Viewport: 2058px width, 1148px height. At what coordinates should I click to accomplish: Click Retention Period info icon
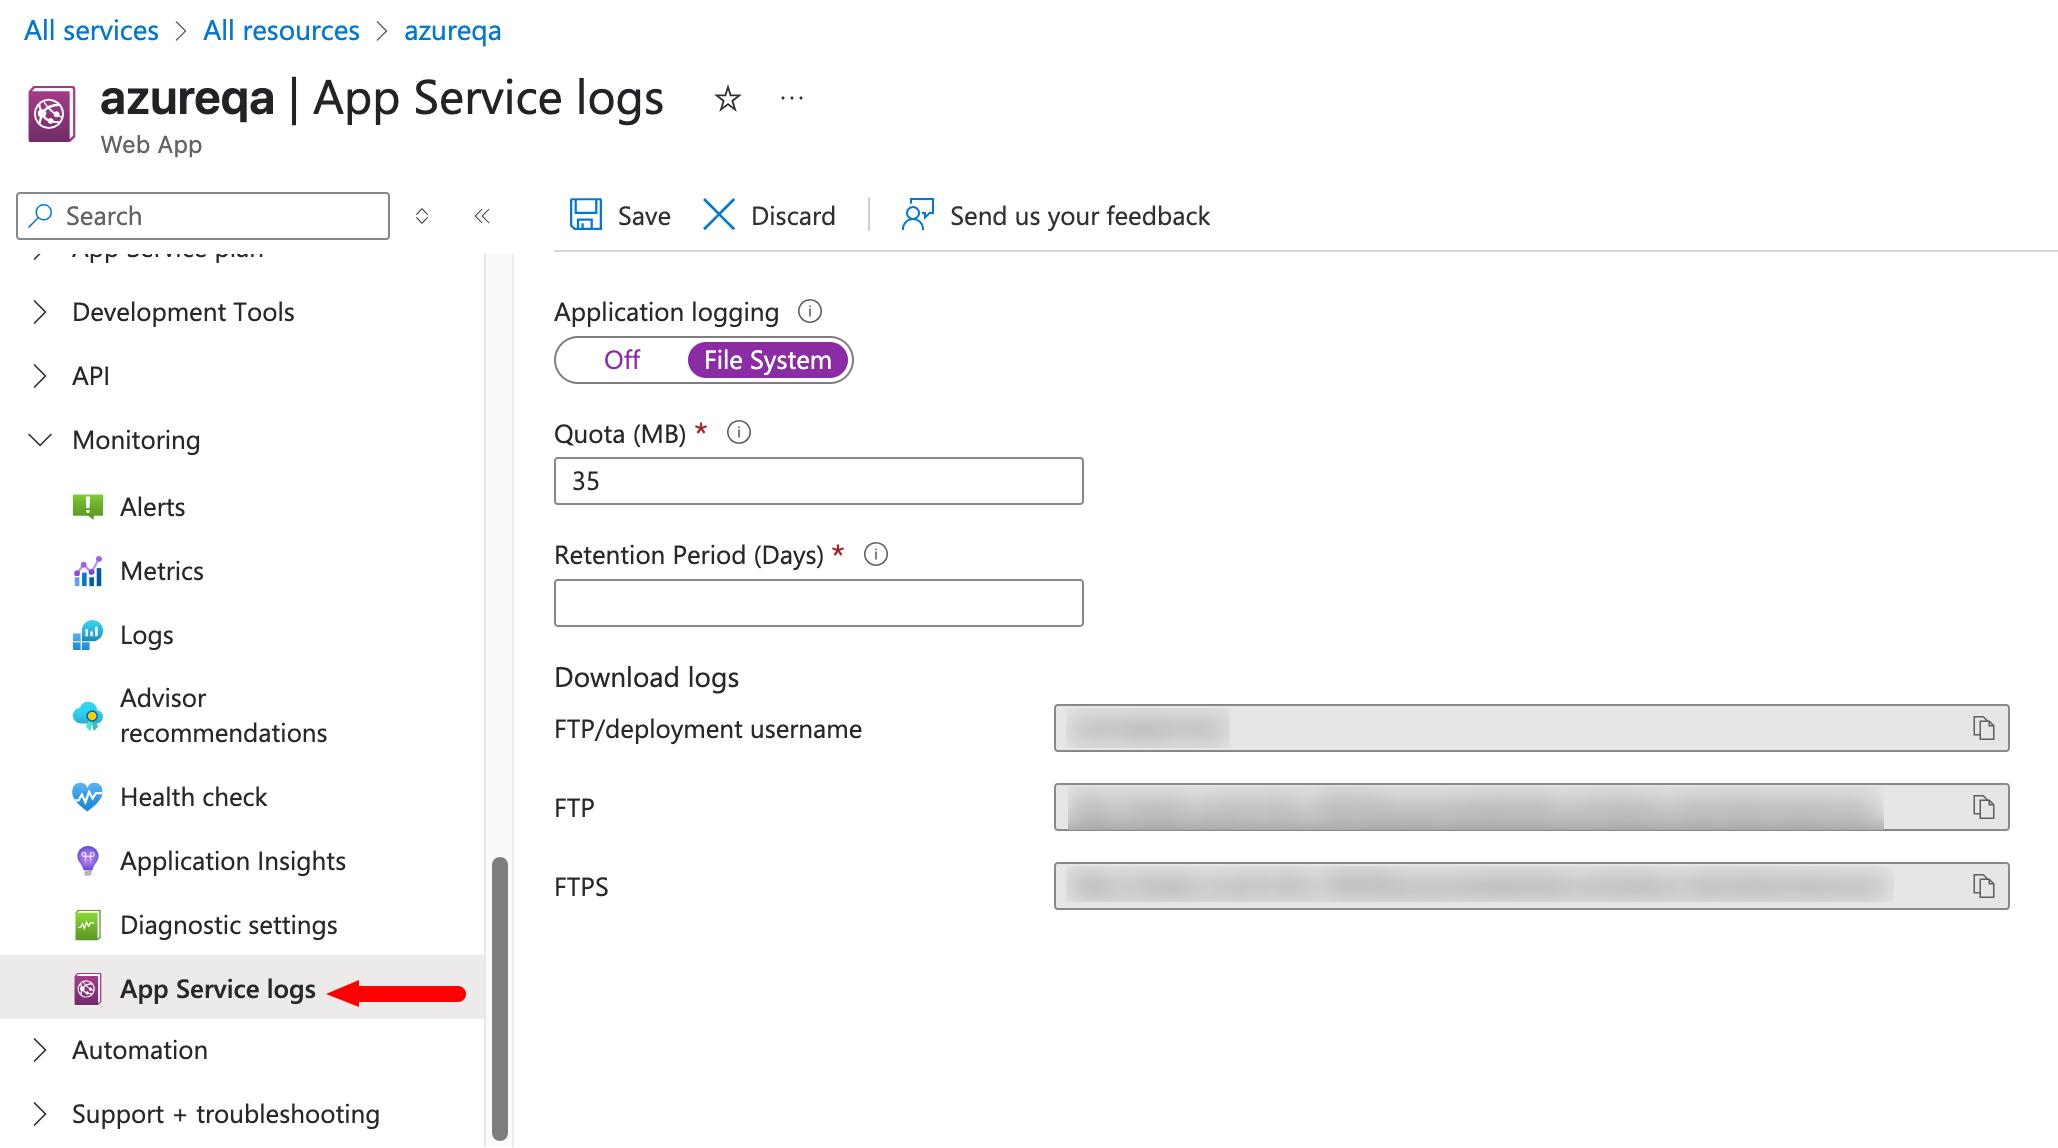876,554
